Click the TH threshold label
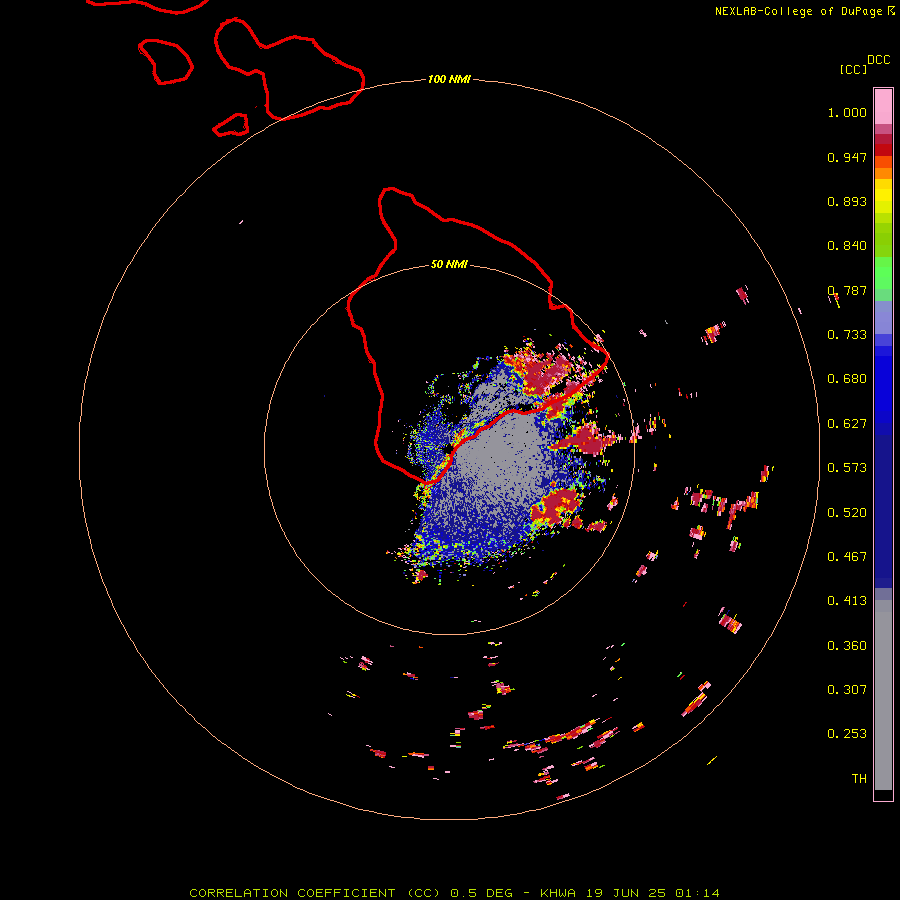Screen dimensions: 900x900 859,779
